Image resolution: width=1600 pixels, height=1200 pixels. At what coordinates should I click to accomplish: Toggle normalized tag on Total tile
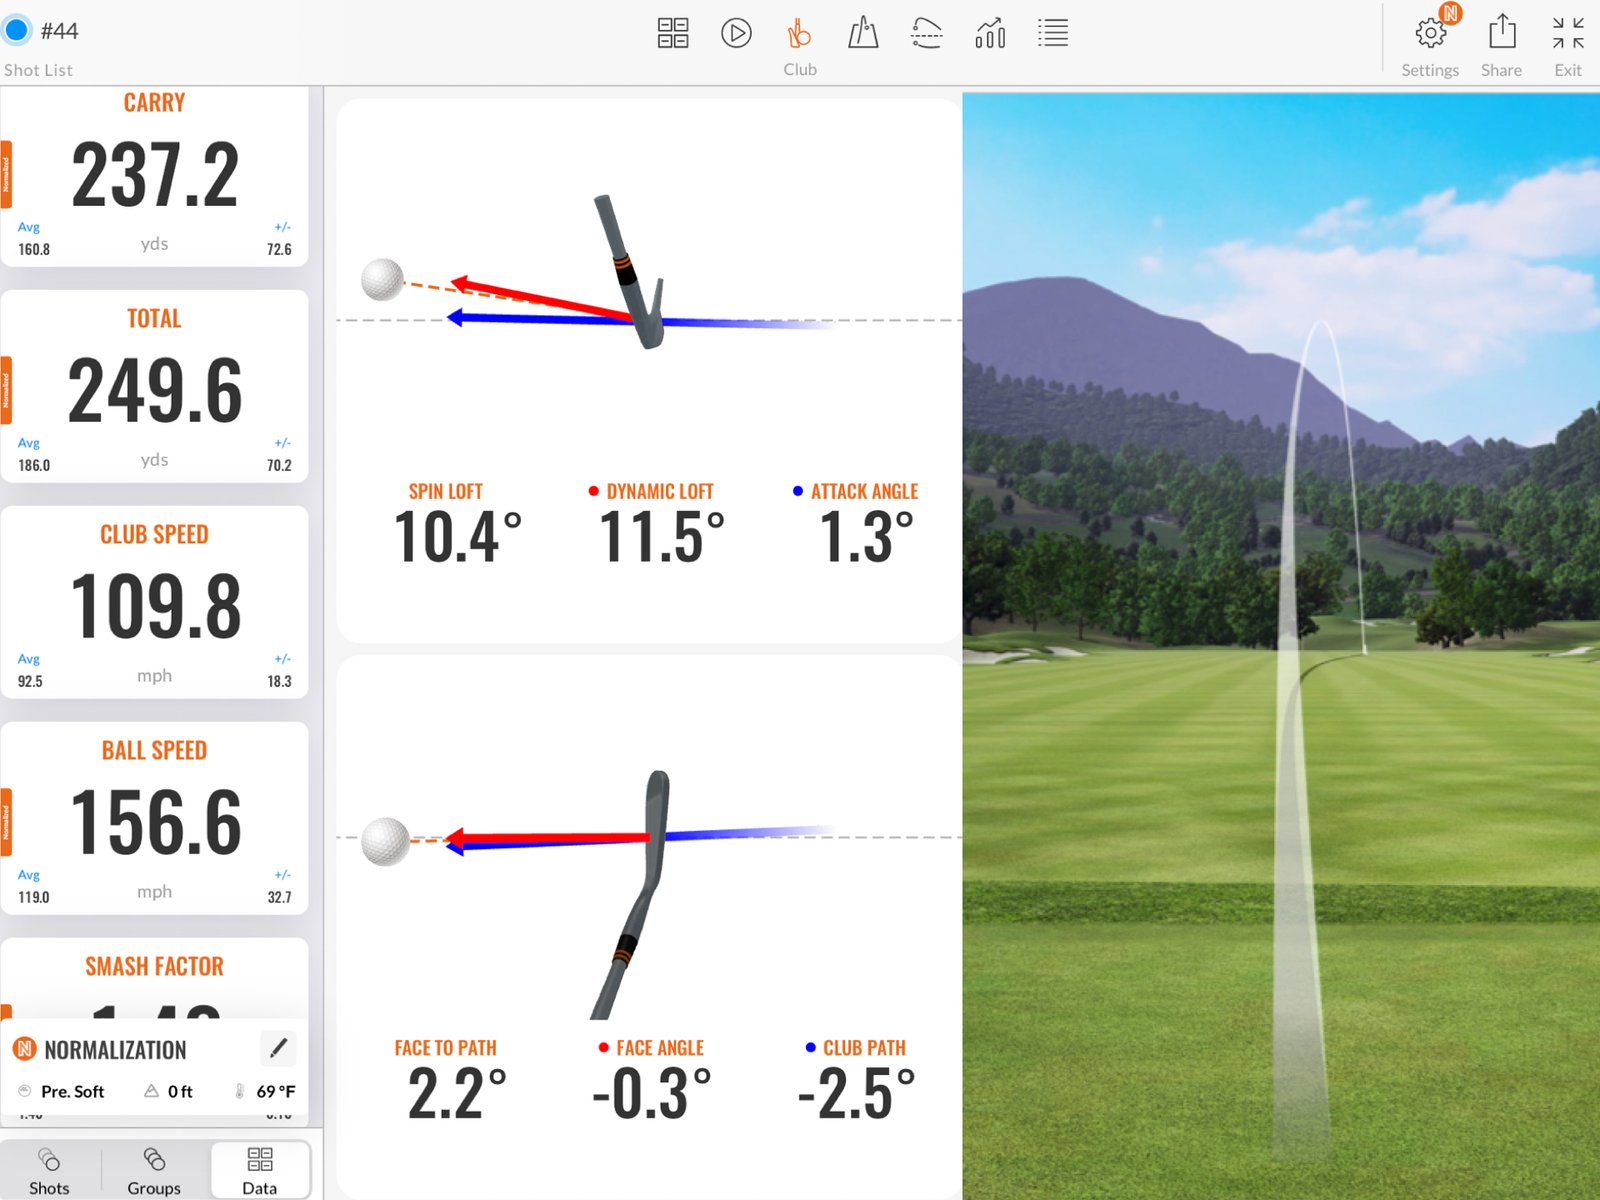coord(6,390)
